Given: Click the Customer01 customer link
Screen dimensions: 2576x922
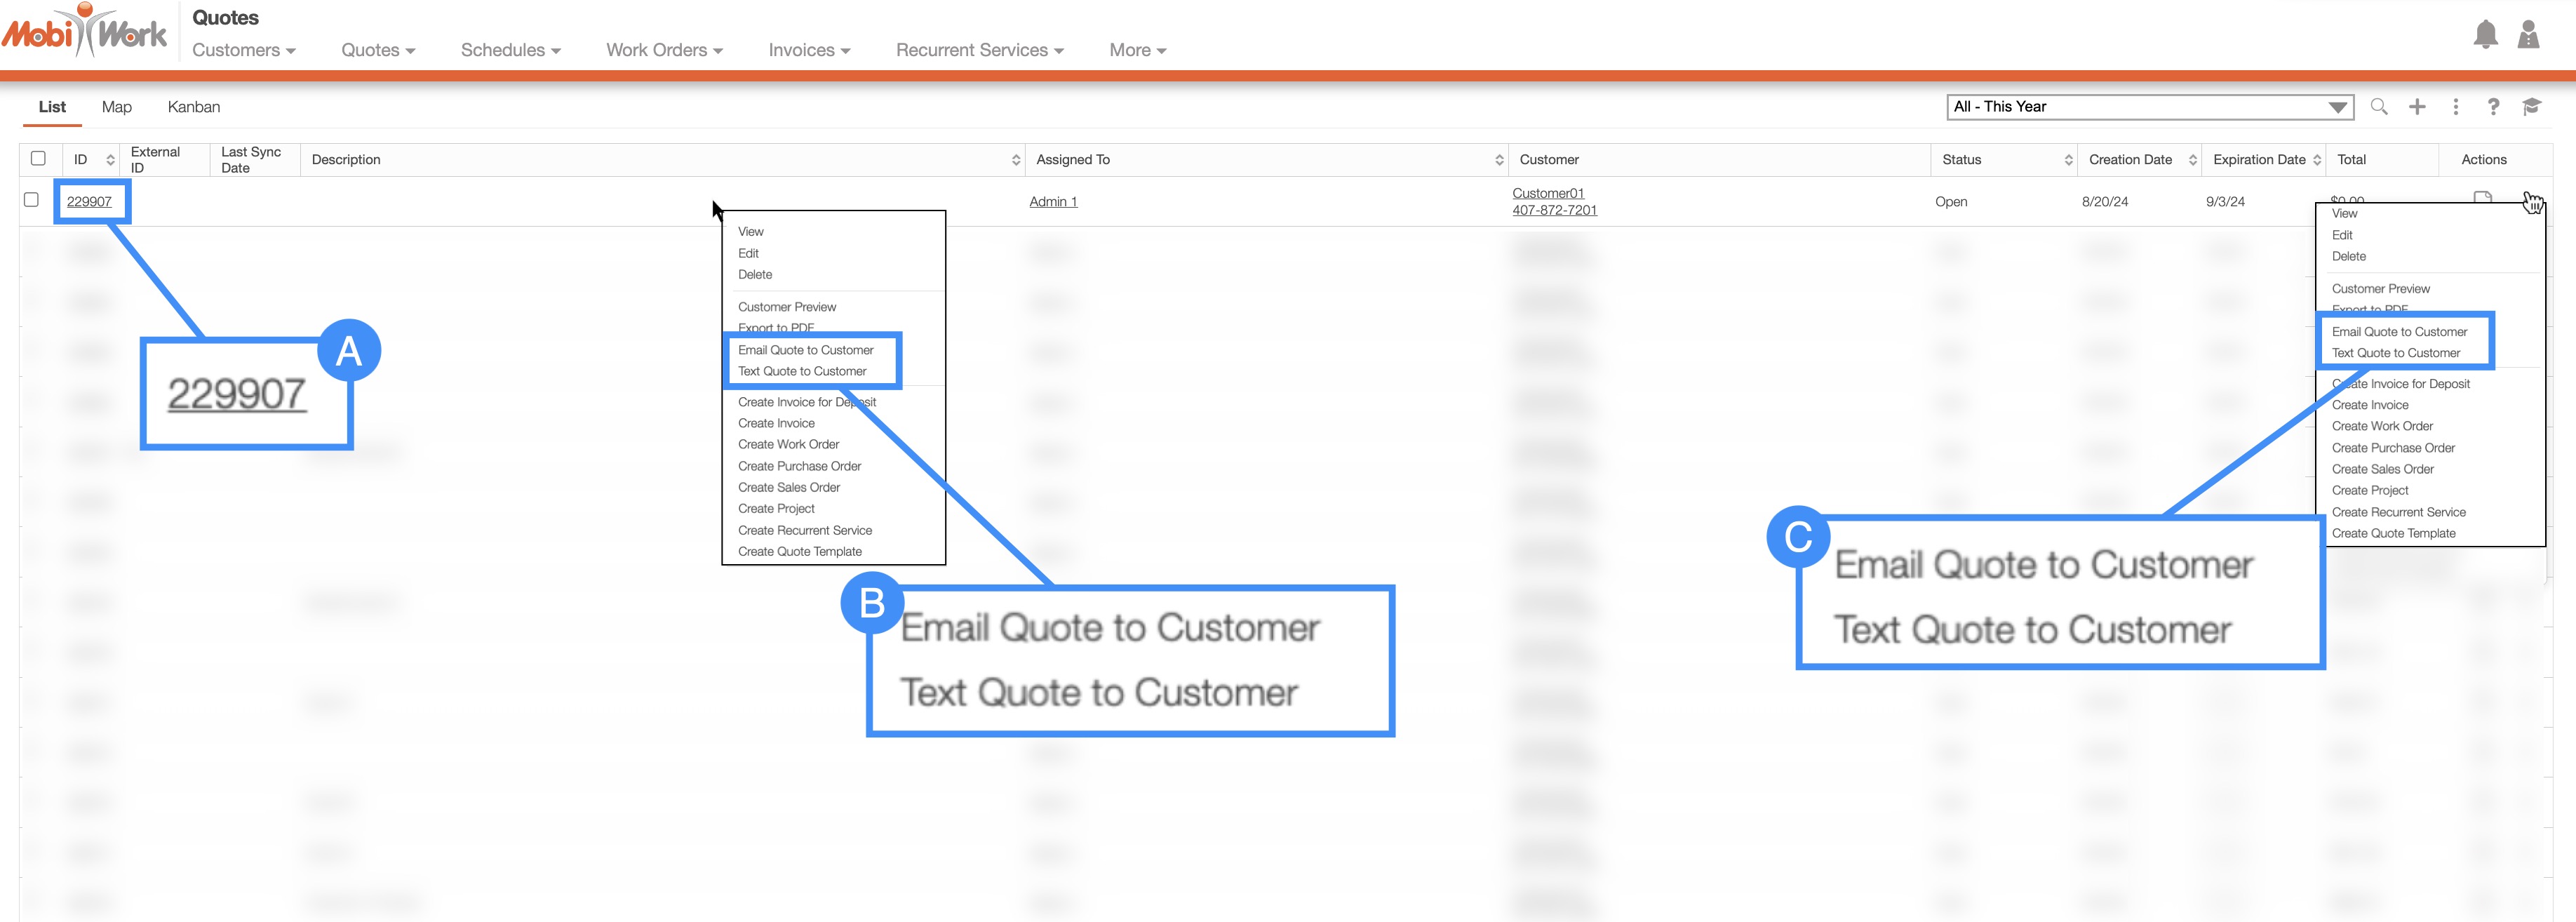Looking at the screenshot, I should point(1547,193).
